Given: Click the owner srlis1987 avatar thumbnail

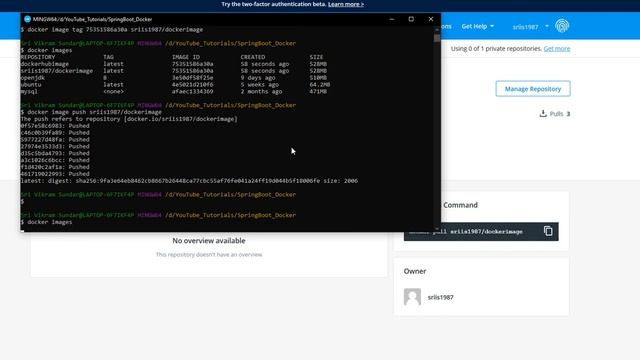Looking at the screenshot, I should tap(412, 297).
